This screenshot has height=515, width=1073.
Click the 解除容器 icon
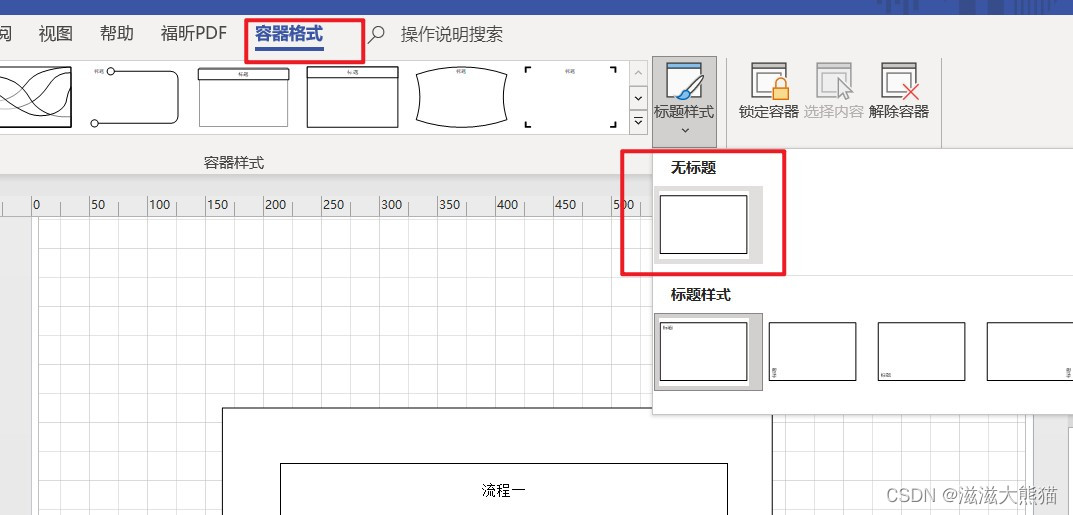pos(899,81)
